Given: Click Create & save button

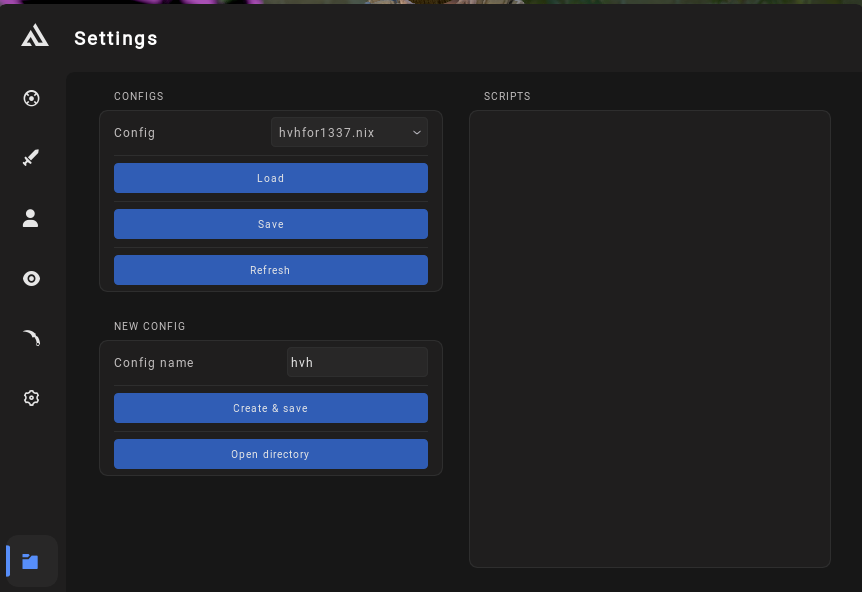Looking at the screenshot, I should pos(270,408).
